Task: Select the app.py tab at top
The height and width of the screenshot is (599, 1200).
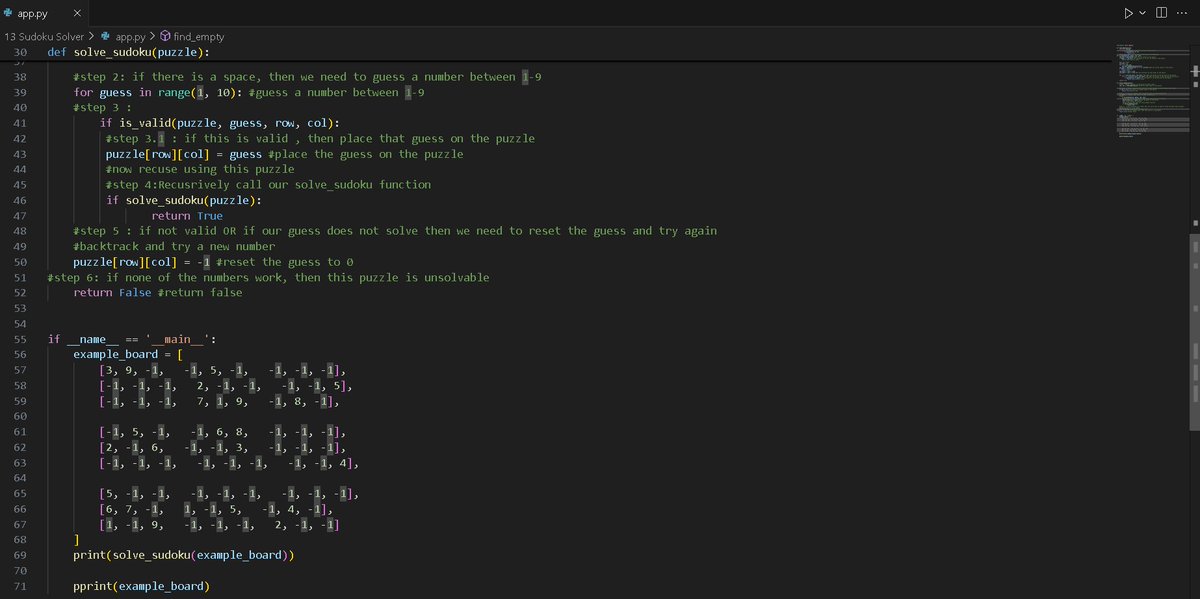Action: (45, 13)
